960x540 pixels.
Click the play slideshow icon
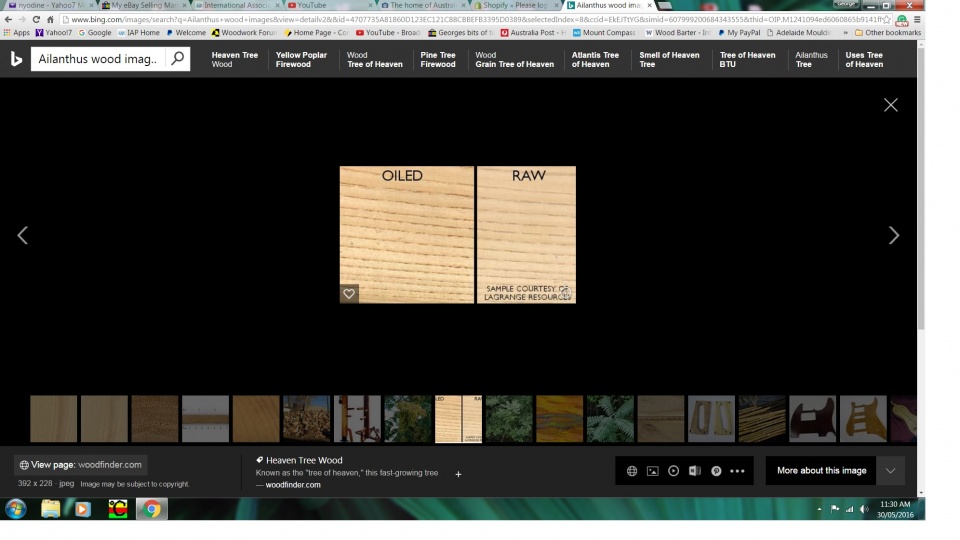[674, 471]
